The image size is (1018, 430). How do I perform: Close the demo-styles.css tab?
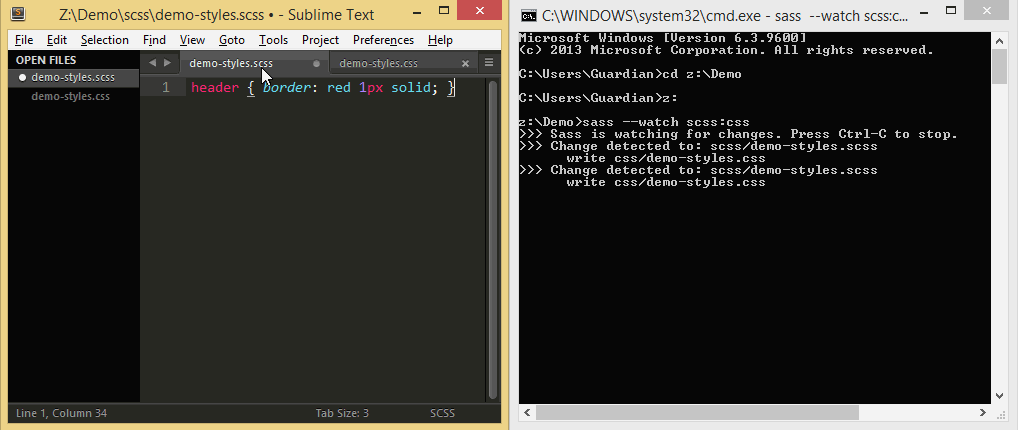(x=465, y=64)
